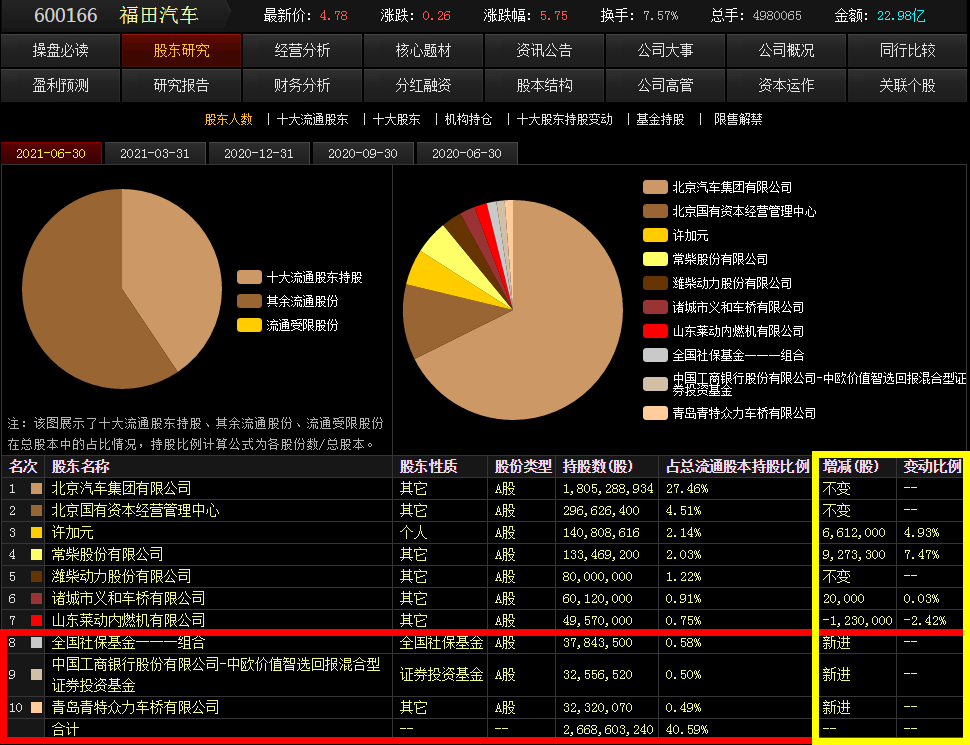Switch to 核心题材 tab

[423, 50]
